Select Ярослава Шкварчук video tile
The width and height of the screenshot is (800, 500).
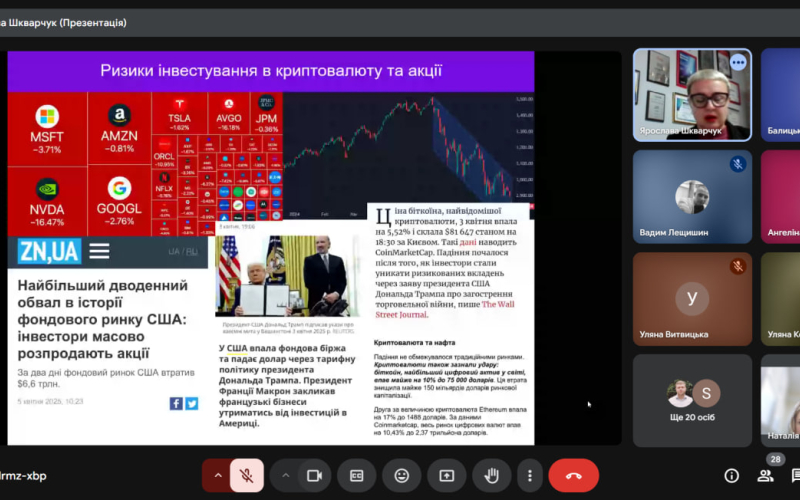[x=692, y=95]
